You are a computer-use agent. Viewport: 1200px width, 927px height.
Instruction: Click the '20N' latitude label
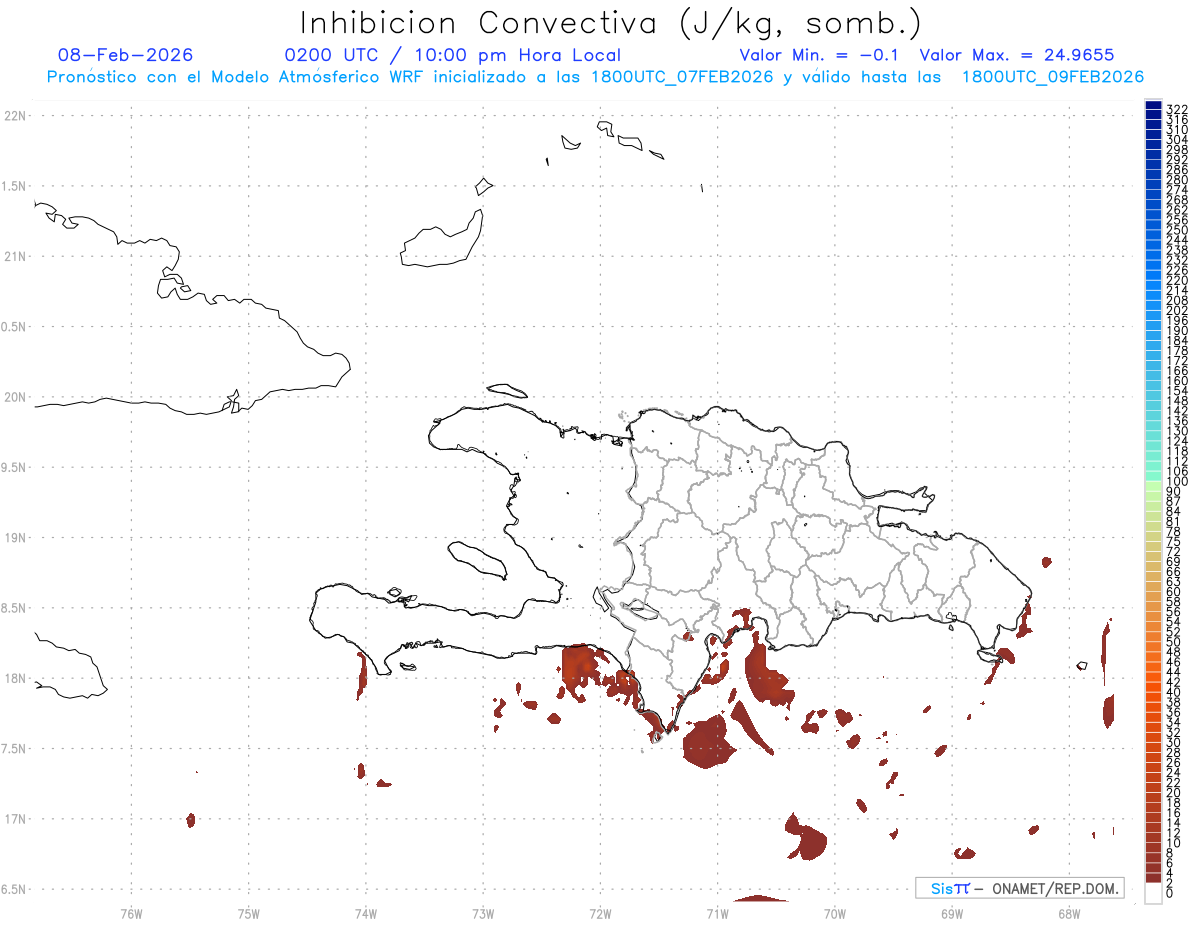[x=14, y=397]
